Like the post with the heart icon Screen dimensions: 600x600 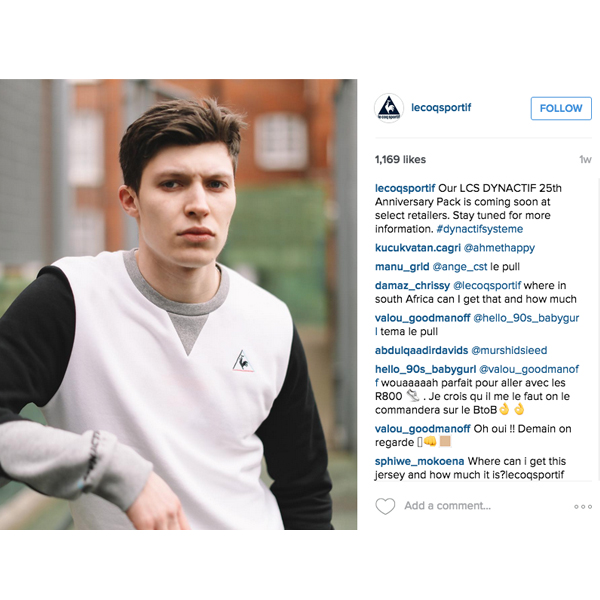pyautogui.click(x=385, y=506)
